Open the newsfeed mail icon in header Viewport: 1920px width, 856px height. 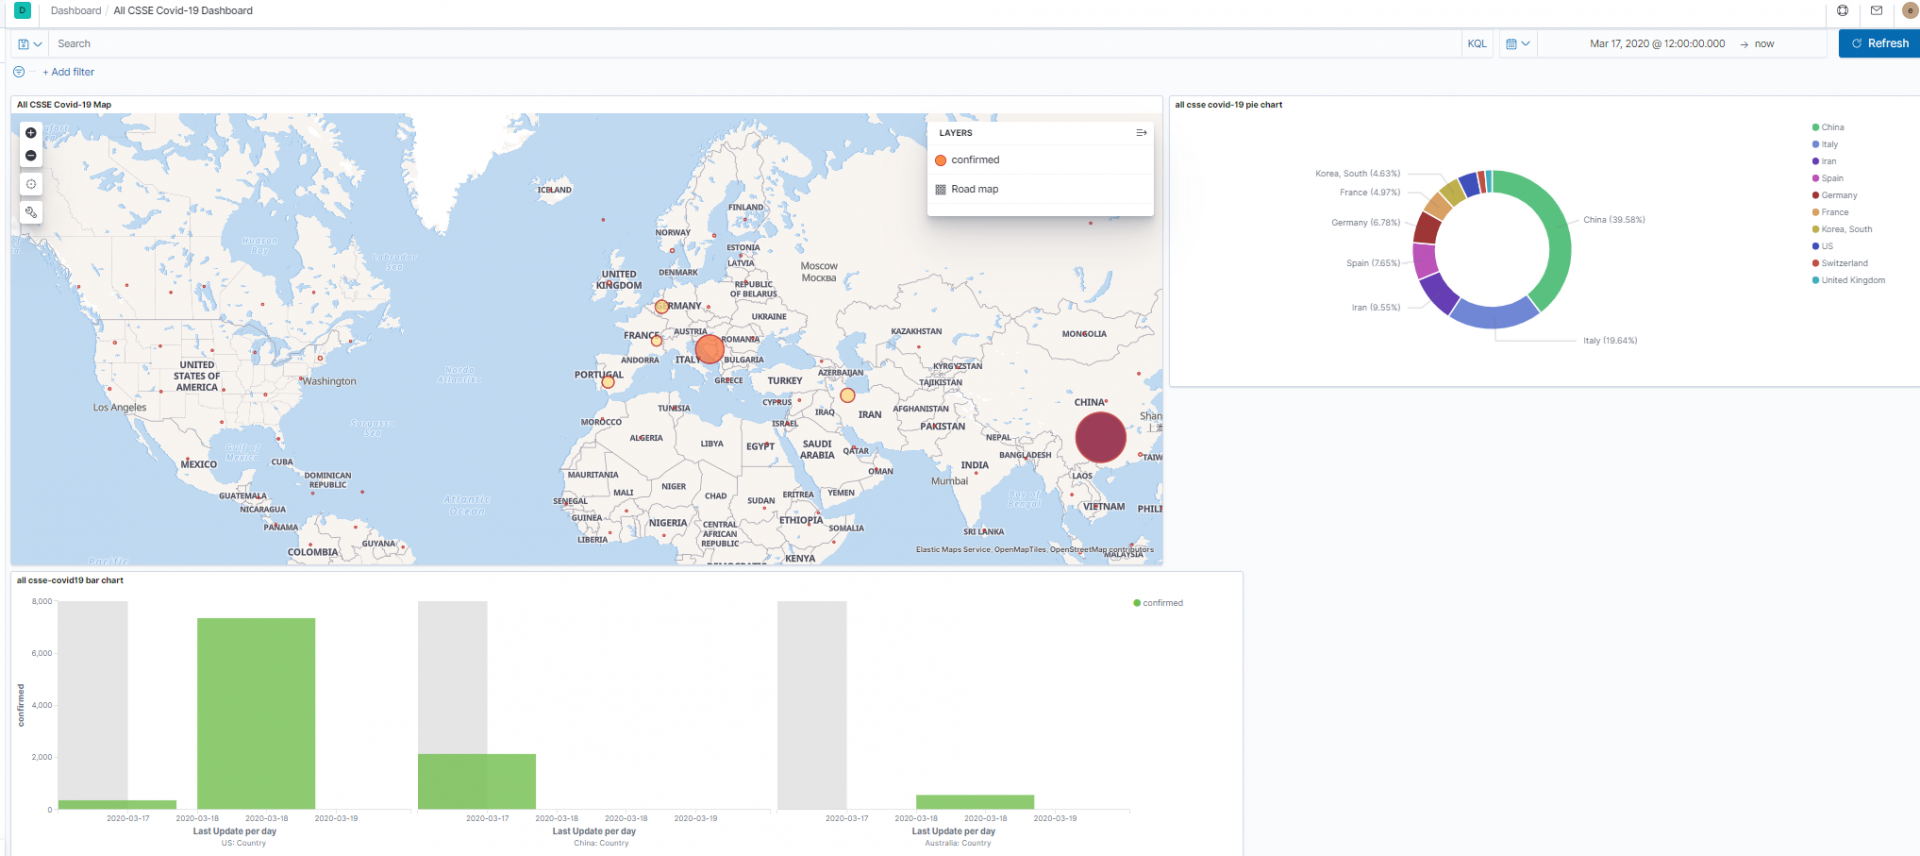[x=1876, y=11]
